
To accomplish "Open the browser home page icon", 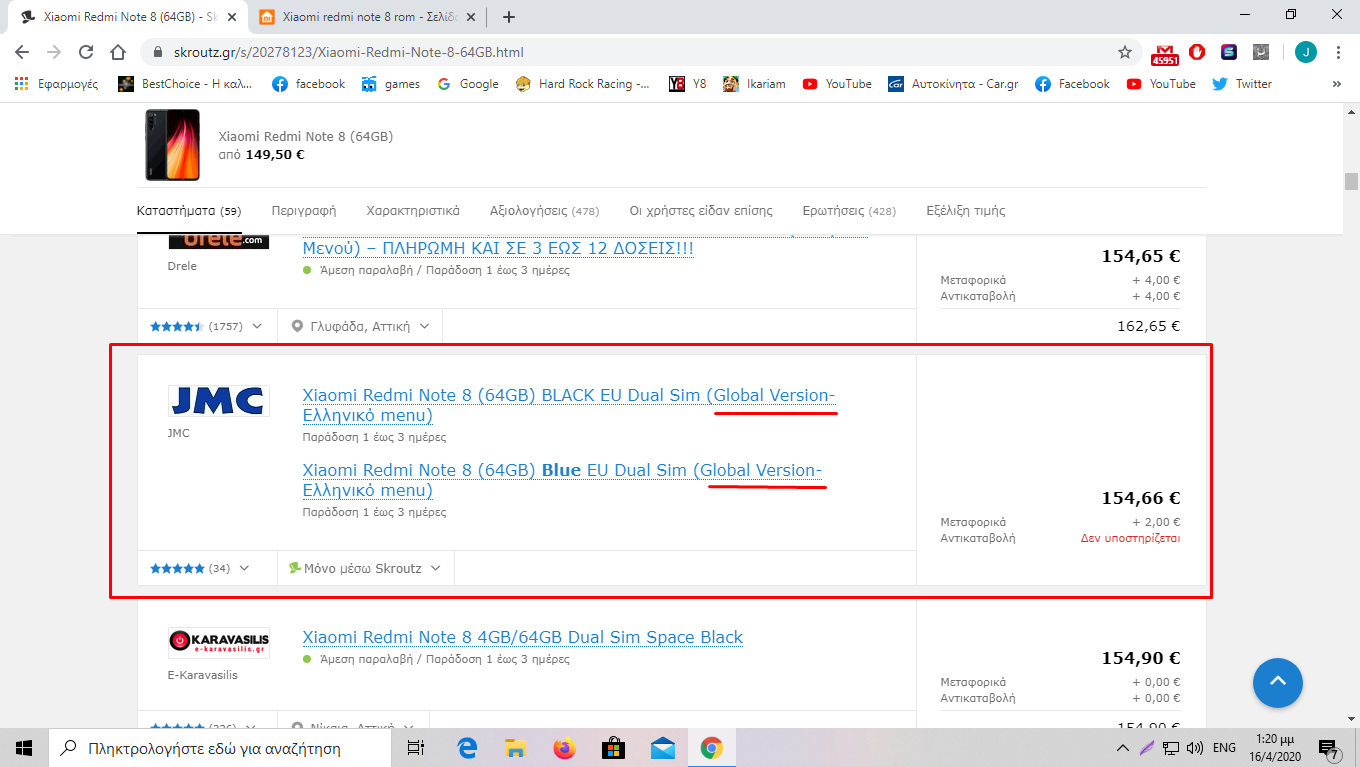I will pos(118,52).
